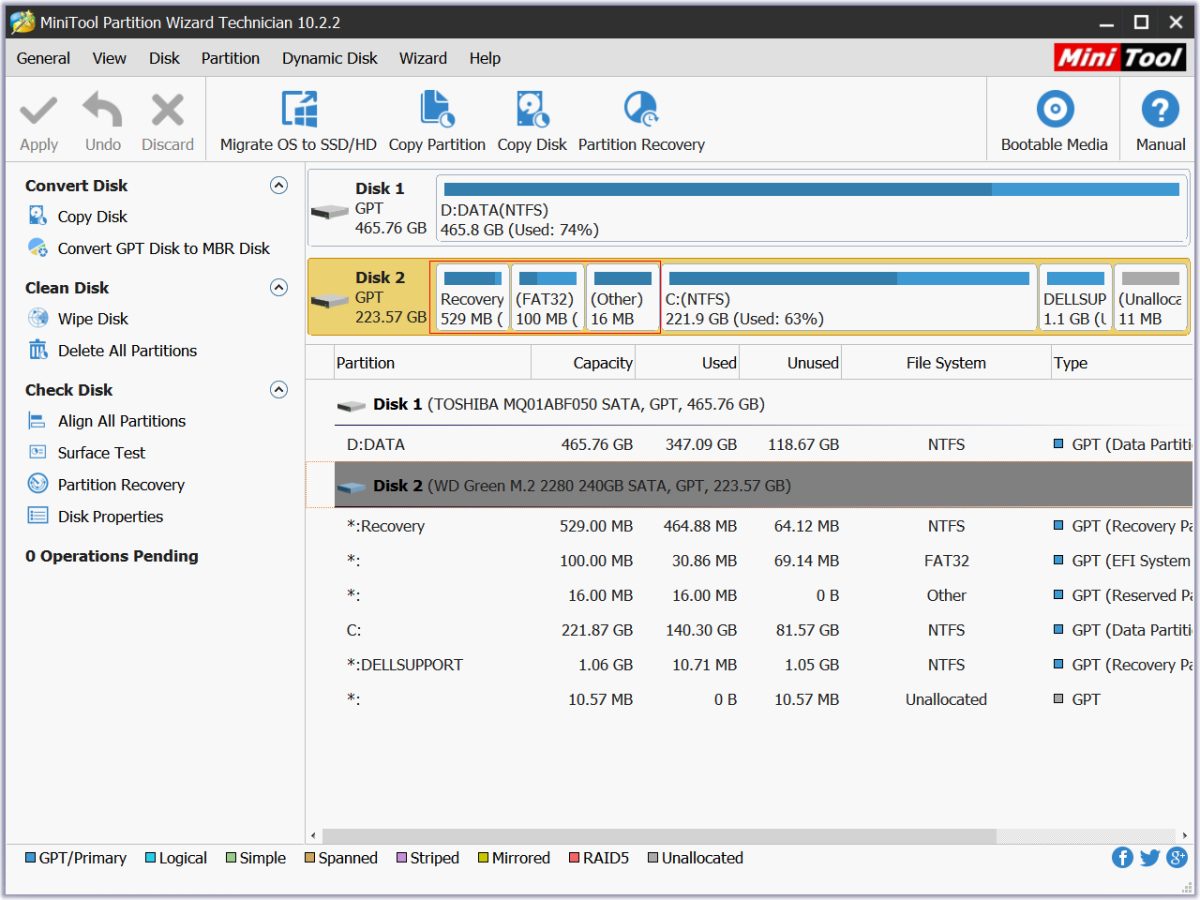Start Partition Recovery from the toolbar

641,110
